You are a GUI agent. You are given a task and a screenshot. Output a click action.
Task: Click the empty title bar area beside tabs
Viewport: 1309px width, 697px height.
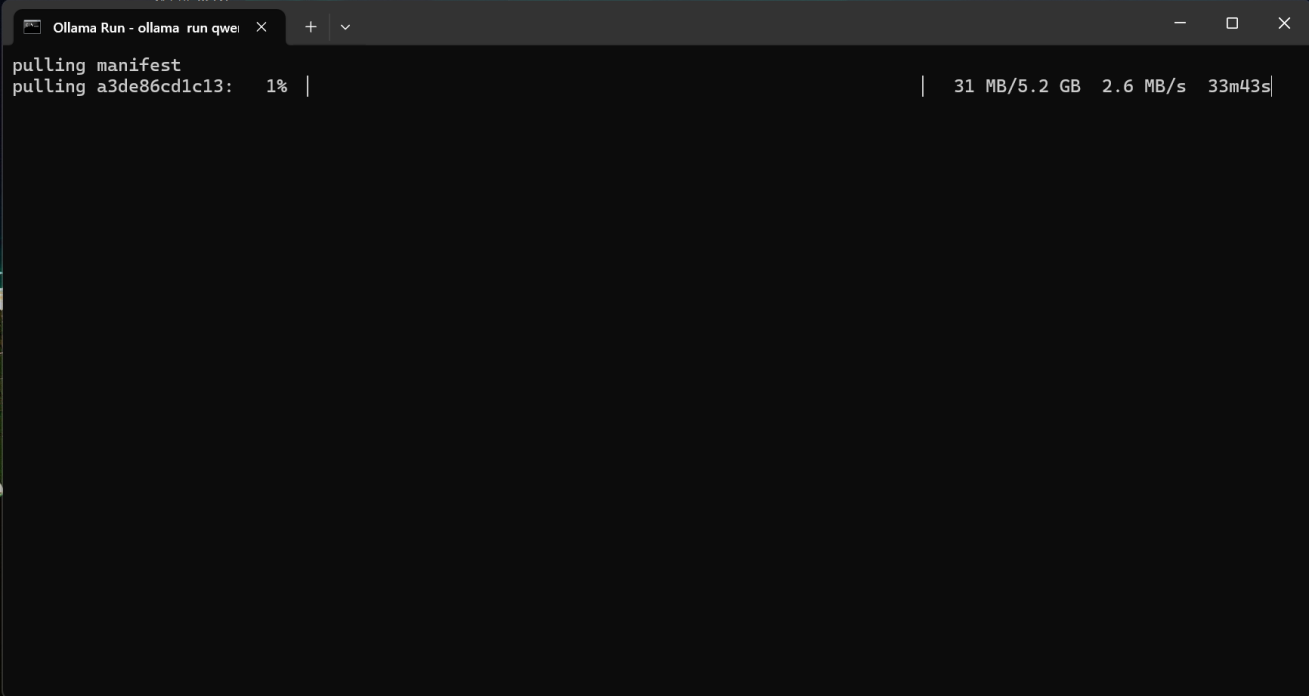750,23
